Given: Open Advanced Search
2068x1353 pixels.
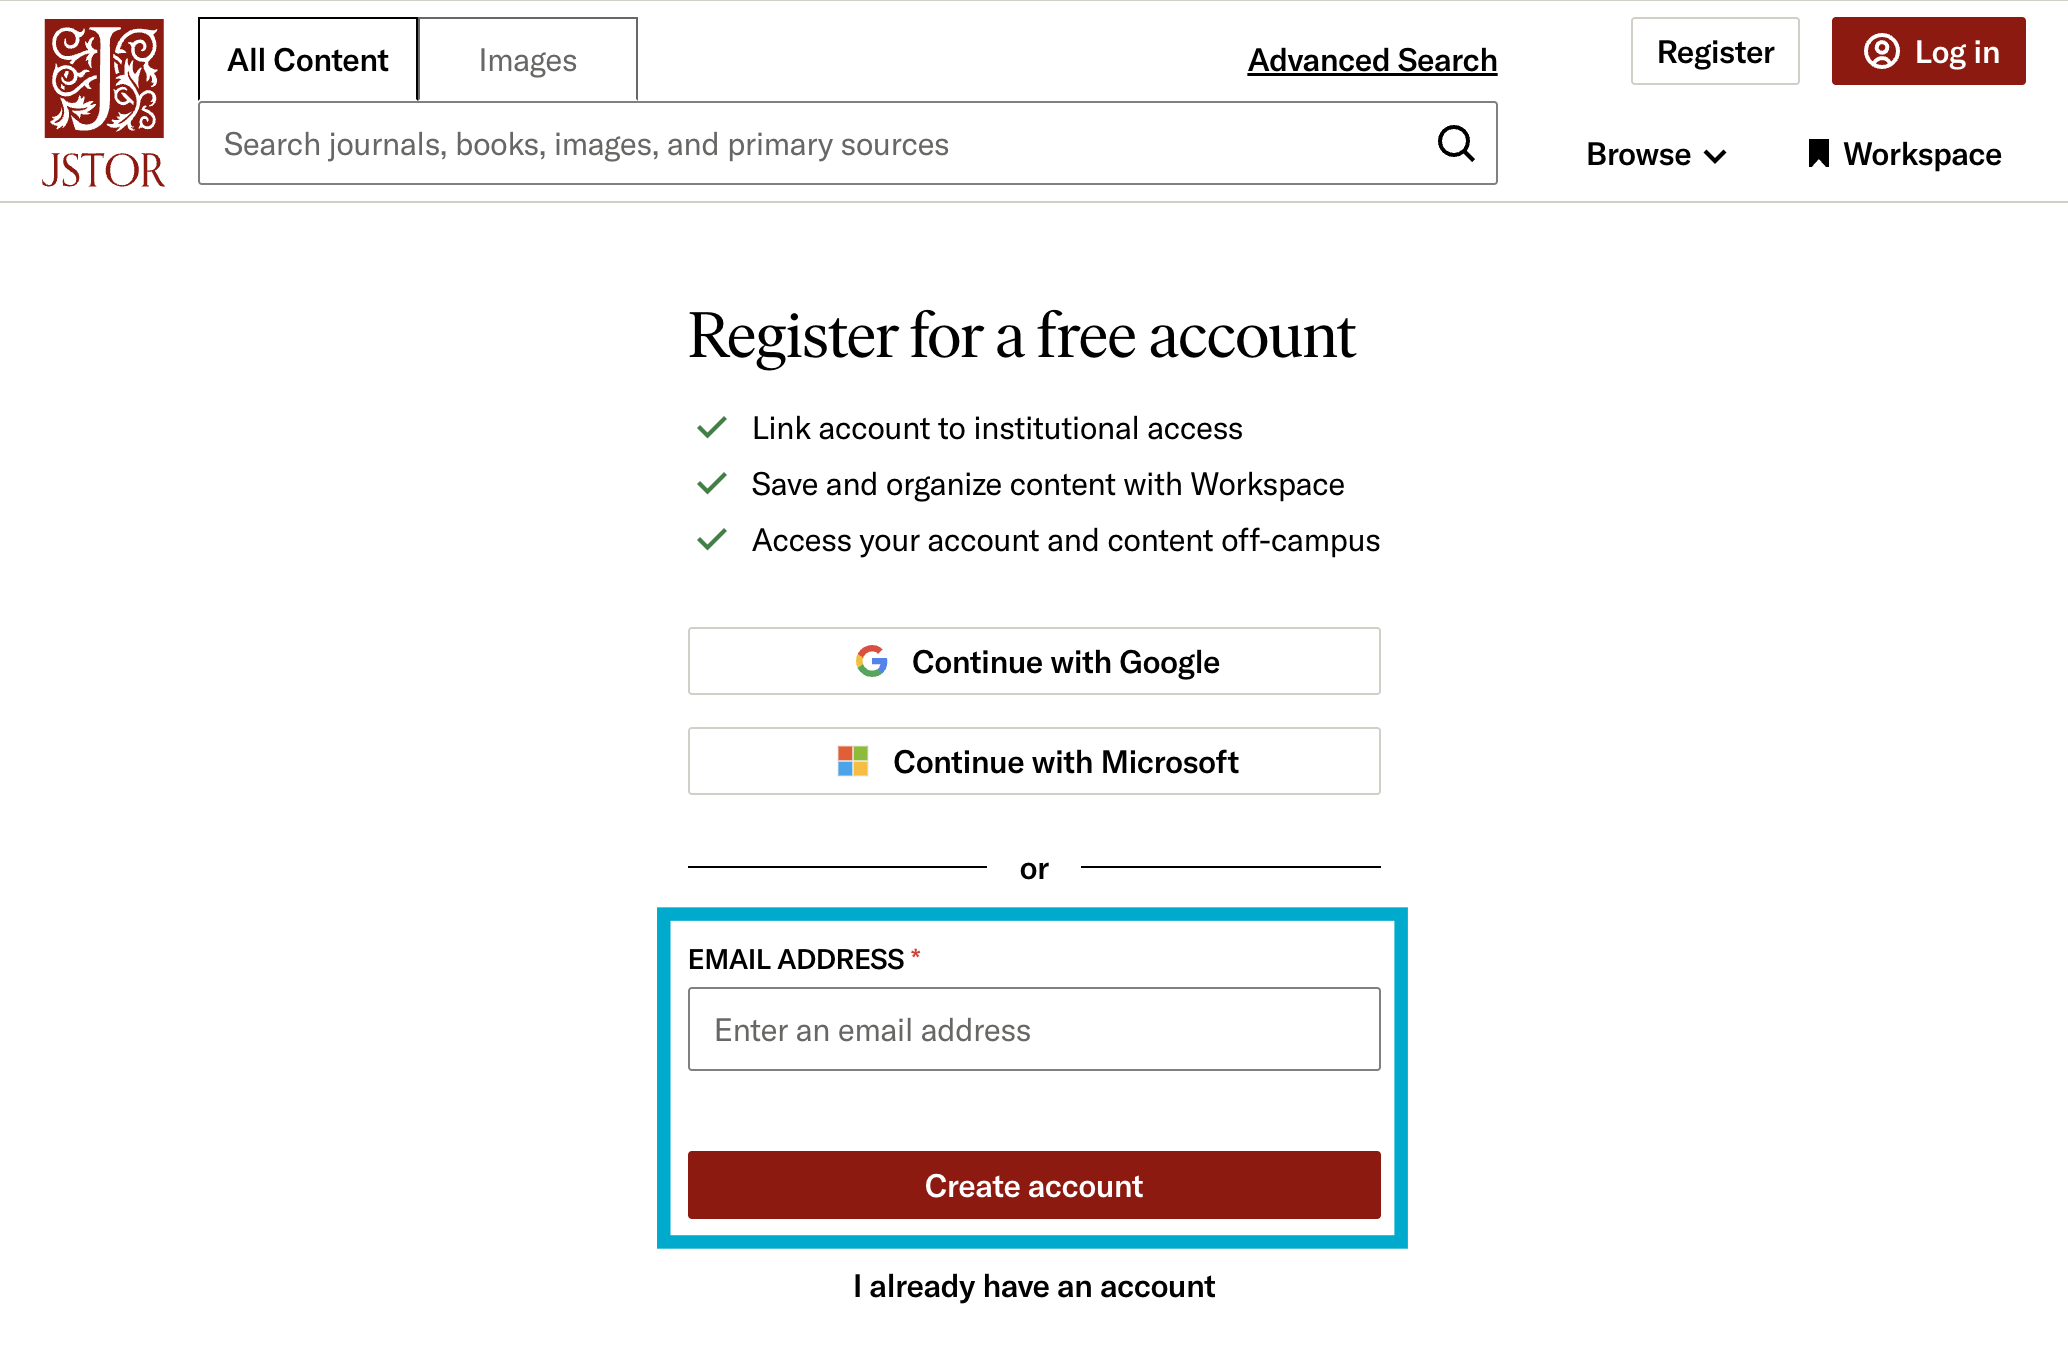Looking at the screenshot, I should tap(1372, 59).
